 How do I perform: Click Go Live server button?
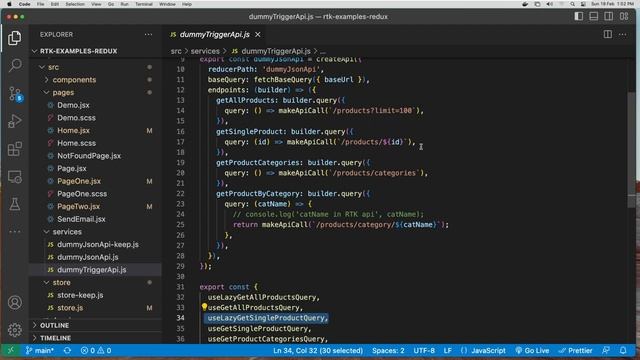click(532, 351)
